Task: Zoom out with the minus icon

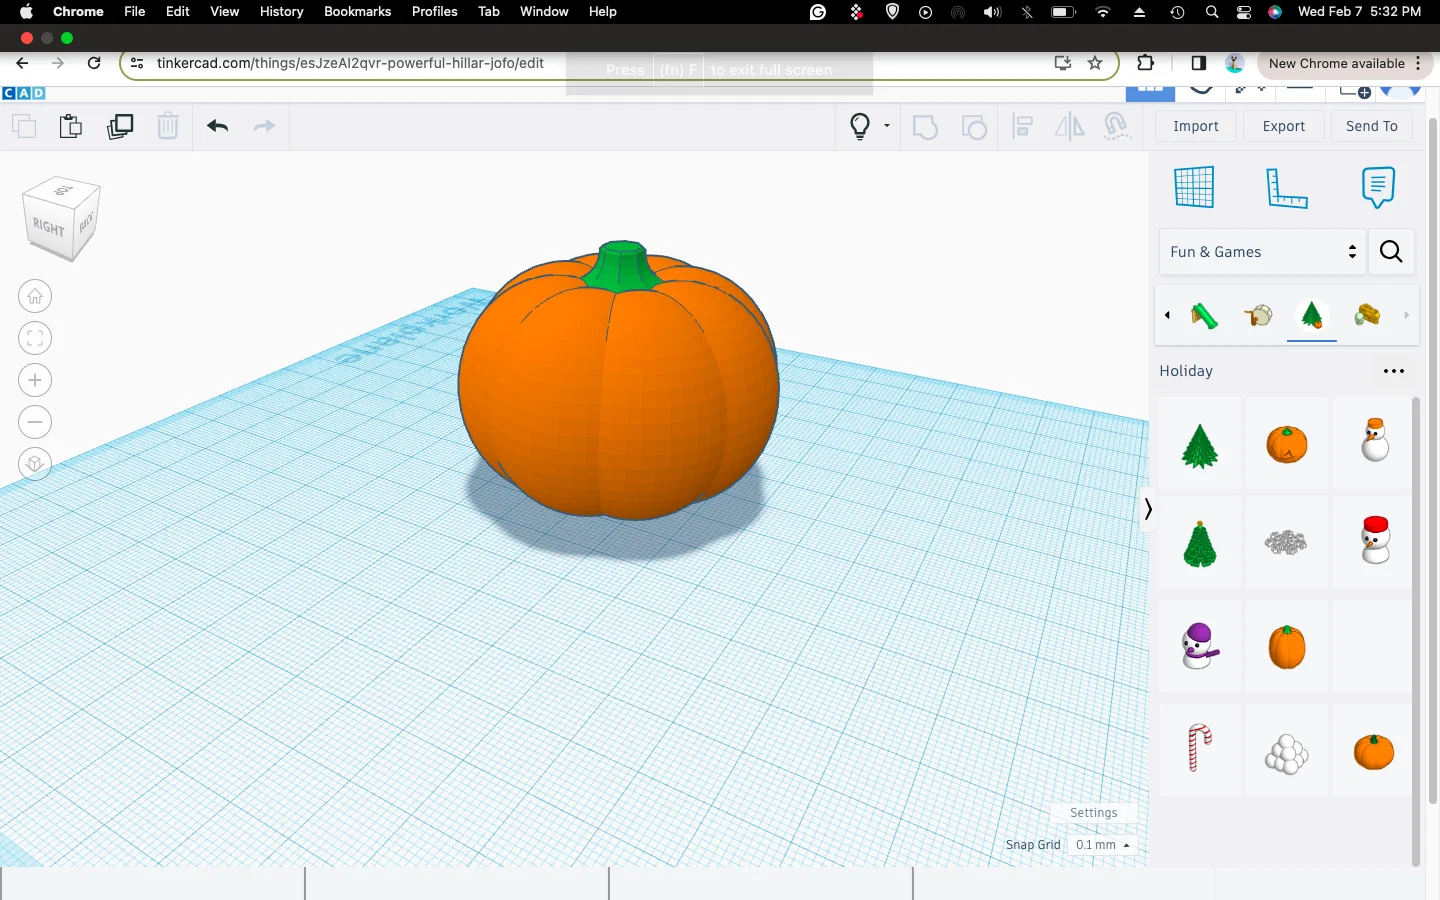Action: tap(35, 422)
